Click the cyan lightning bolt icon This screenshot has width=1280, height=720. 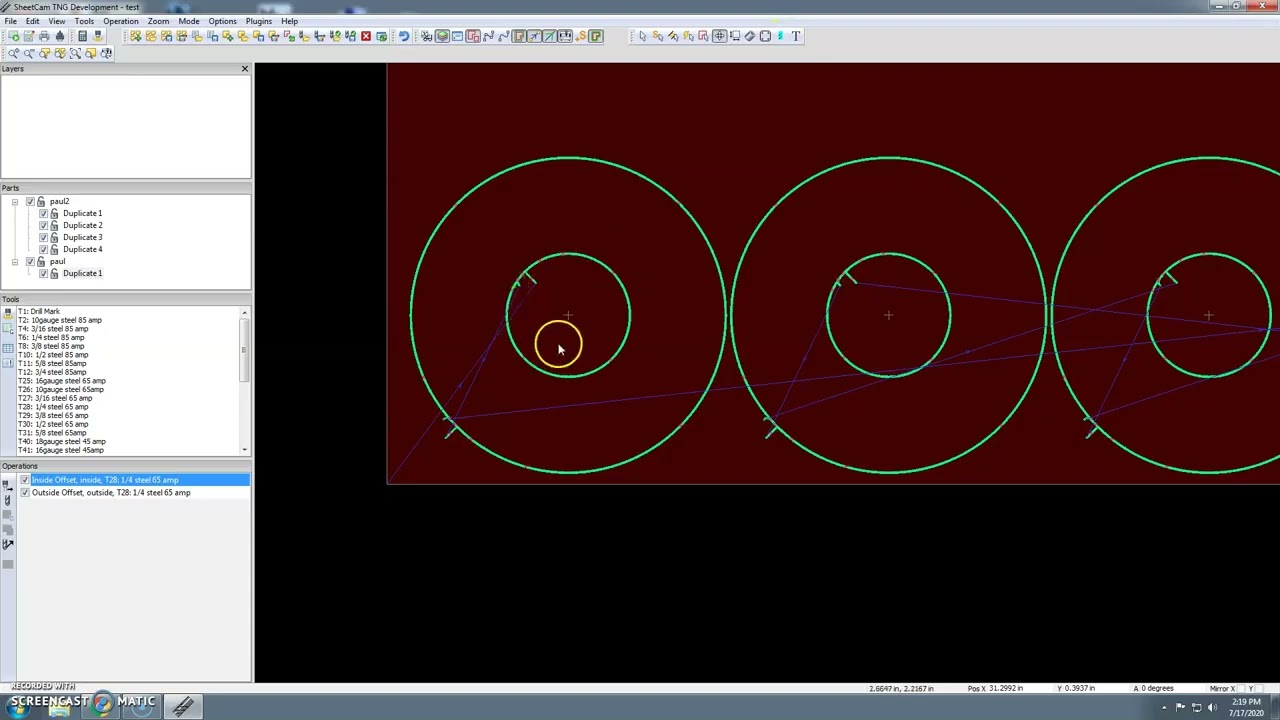[780, 36]
